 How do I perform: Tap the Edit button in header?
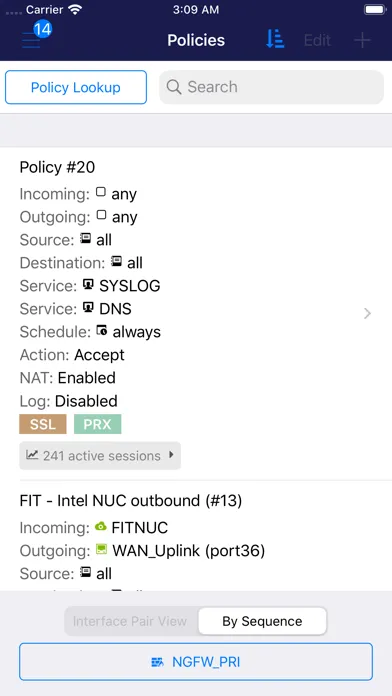click(317, 40)
